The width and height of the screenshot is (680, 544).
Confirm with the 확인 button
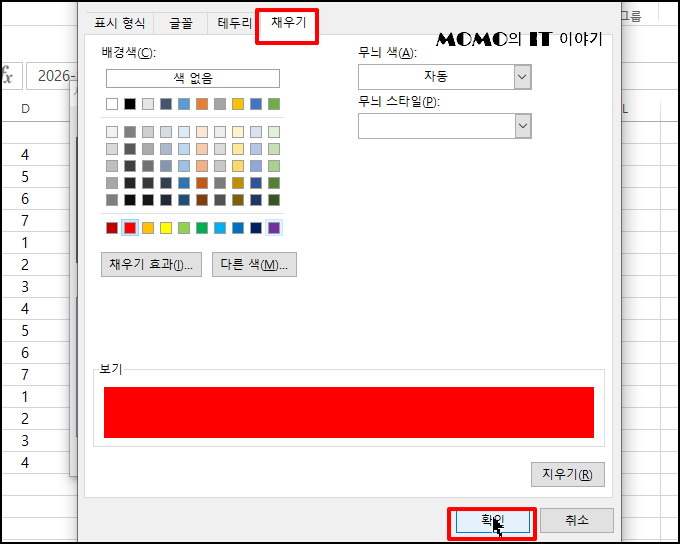click(493, 521)
